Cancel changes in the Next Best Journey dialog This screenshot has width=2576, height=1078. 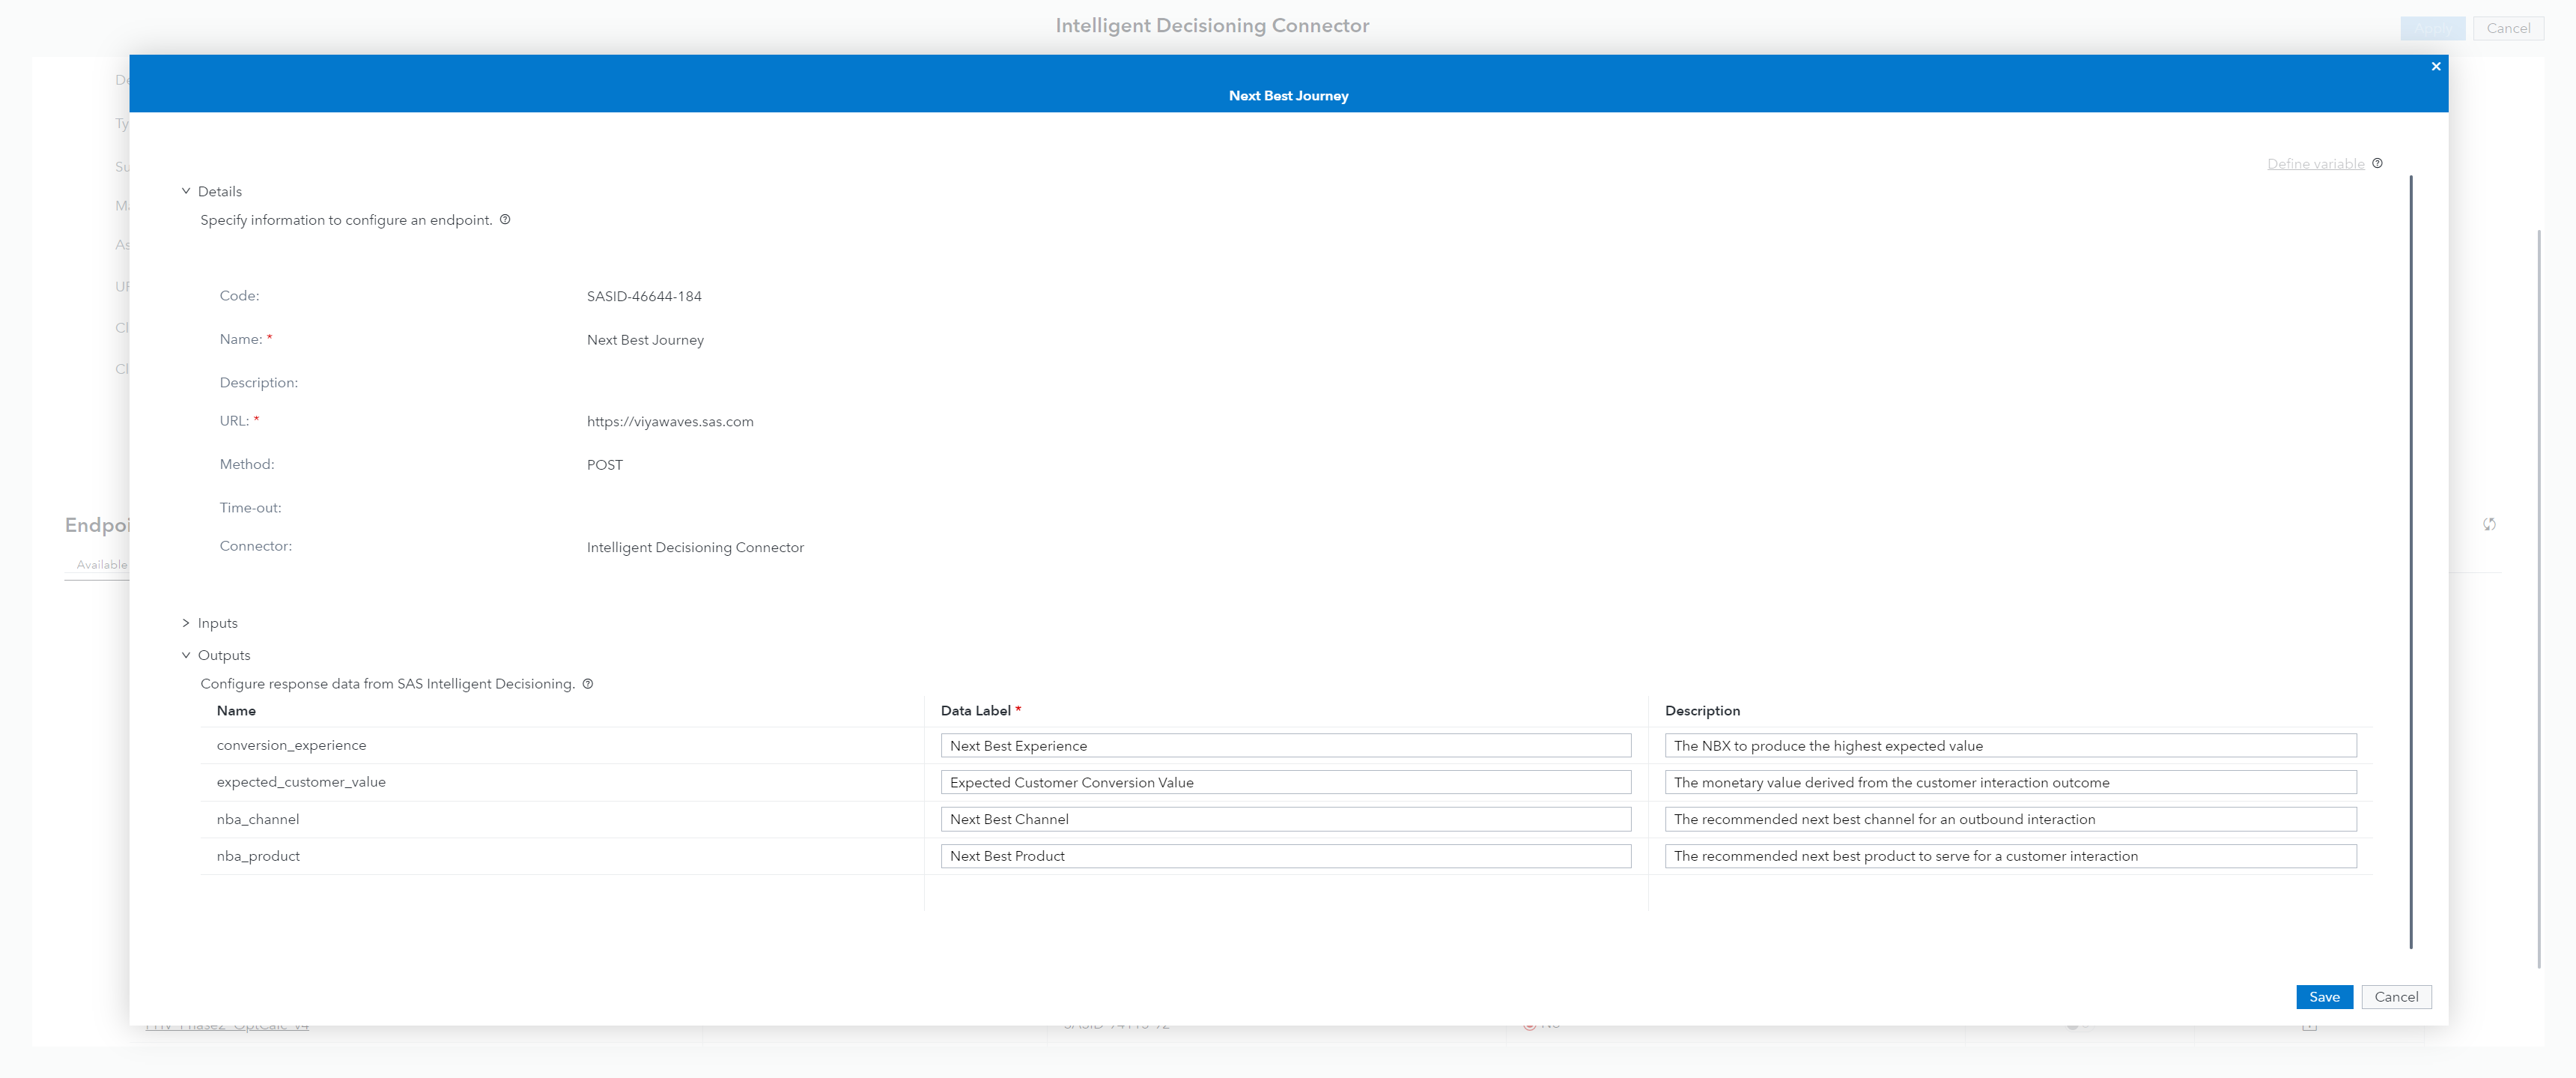pos(2396,996)
